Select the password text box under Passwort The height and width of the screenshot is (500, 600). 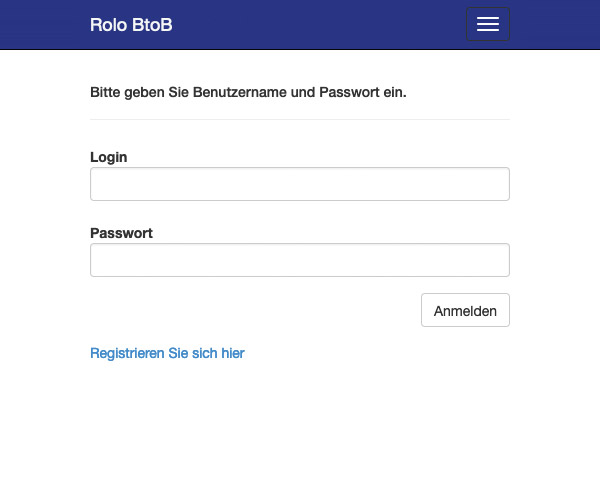(300, 260)
